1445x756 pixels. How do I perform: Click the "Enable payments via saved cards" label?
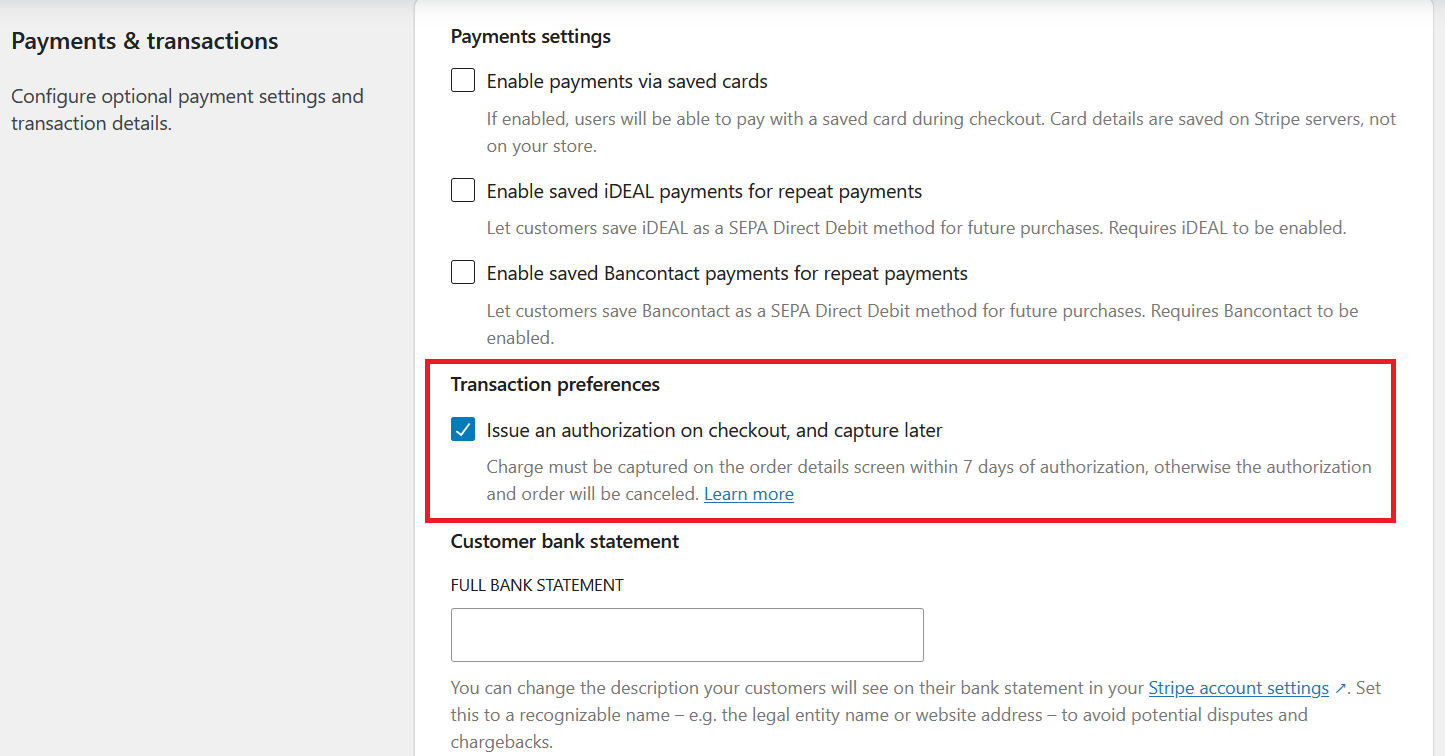click(x=627, y=81)
